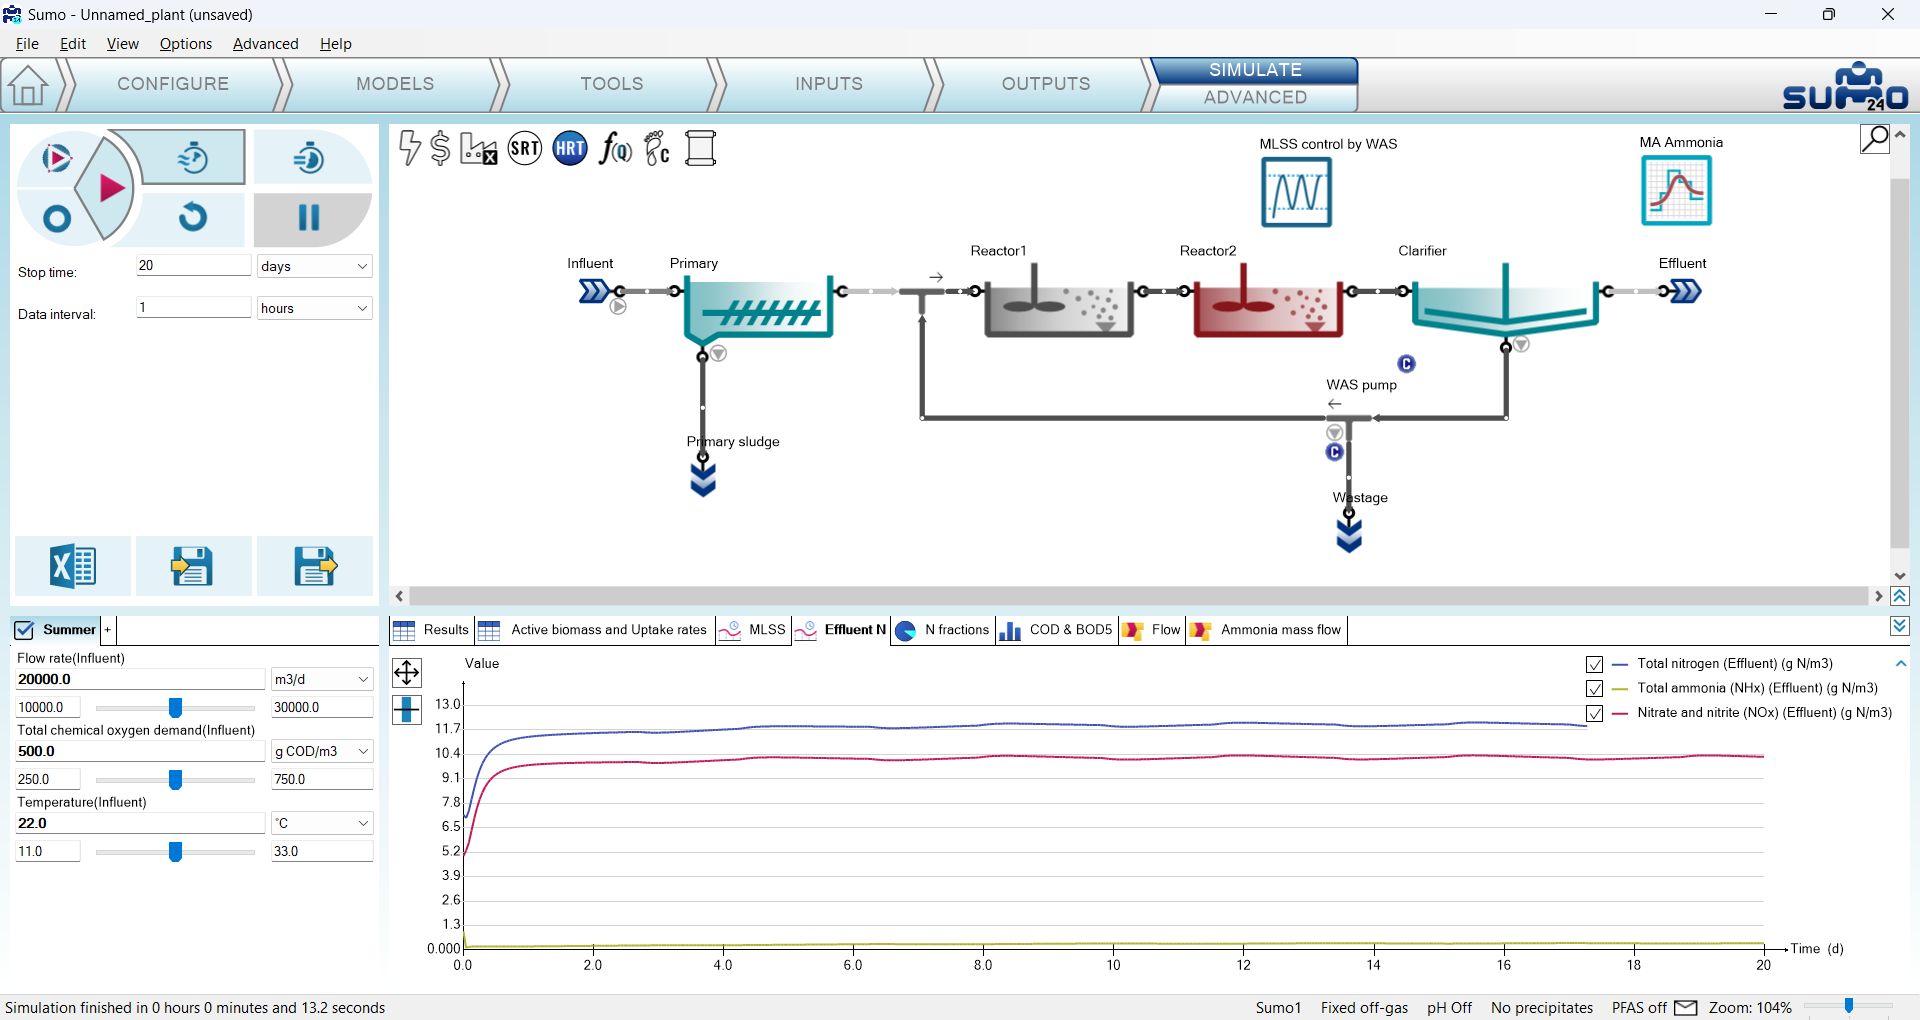Open the Ammonia mass flow tab

click(x=1267, y=630)
